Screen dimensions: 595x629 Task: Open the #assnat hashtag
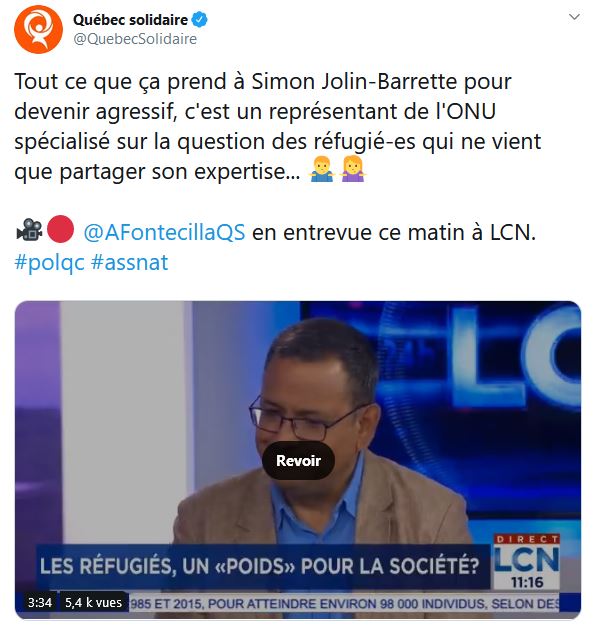click(x=130, y=263)
